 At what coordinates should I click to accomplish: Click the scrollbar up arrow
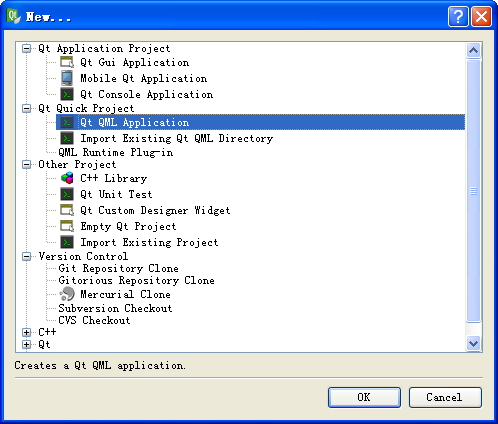pos(473,51)
